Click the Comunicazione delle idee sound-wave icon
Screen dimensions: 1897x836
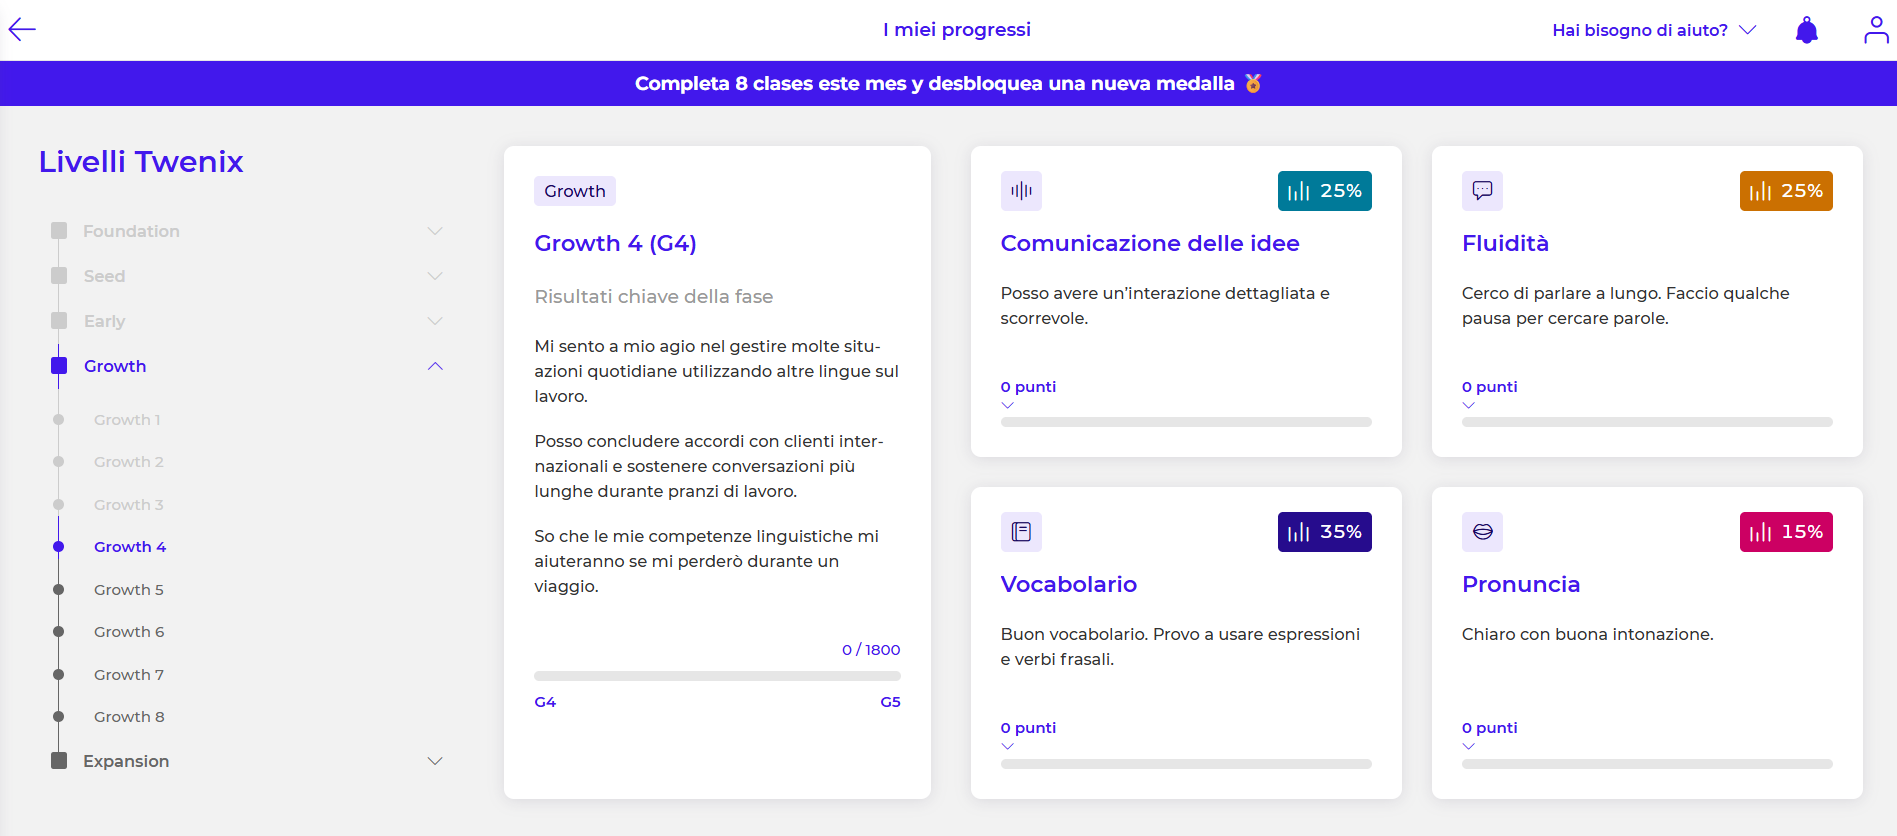click(1020, 191)
